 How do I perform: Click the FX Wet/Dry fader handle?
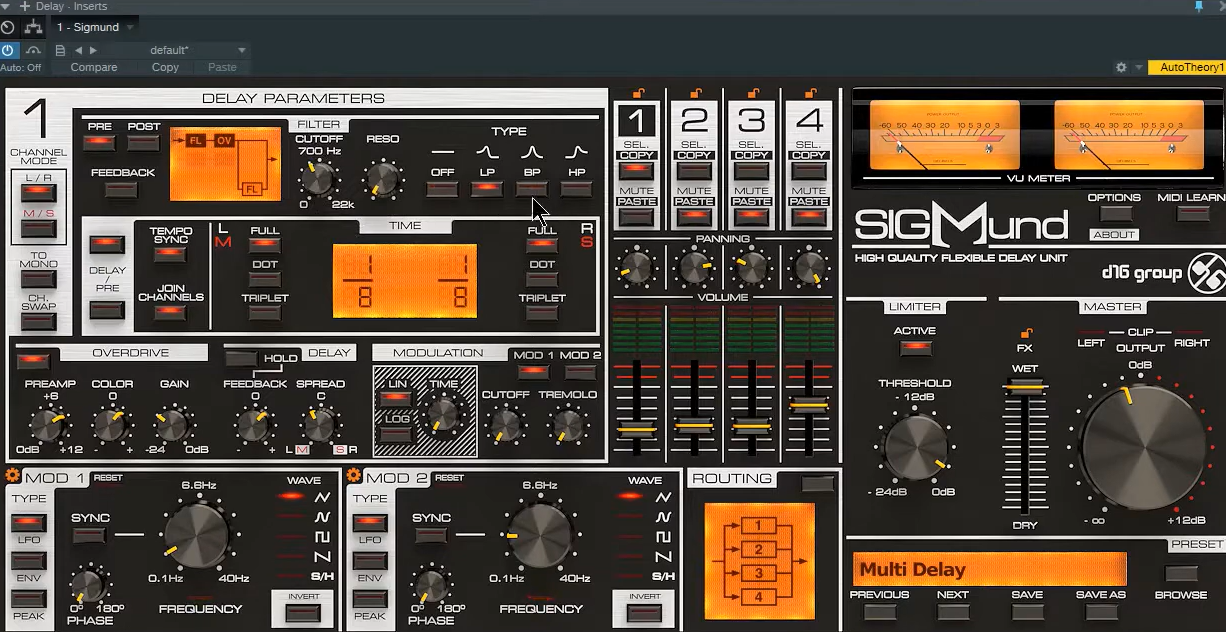tap(1025, 388)
